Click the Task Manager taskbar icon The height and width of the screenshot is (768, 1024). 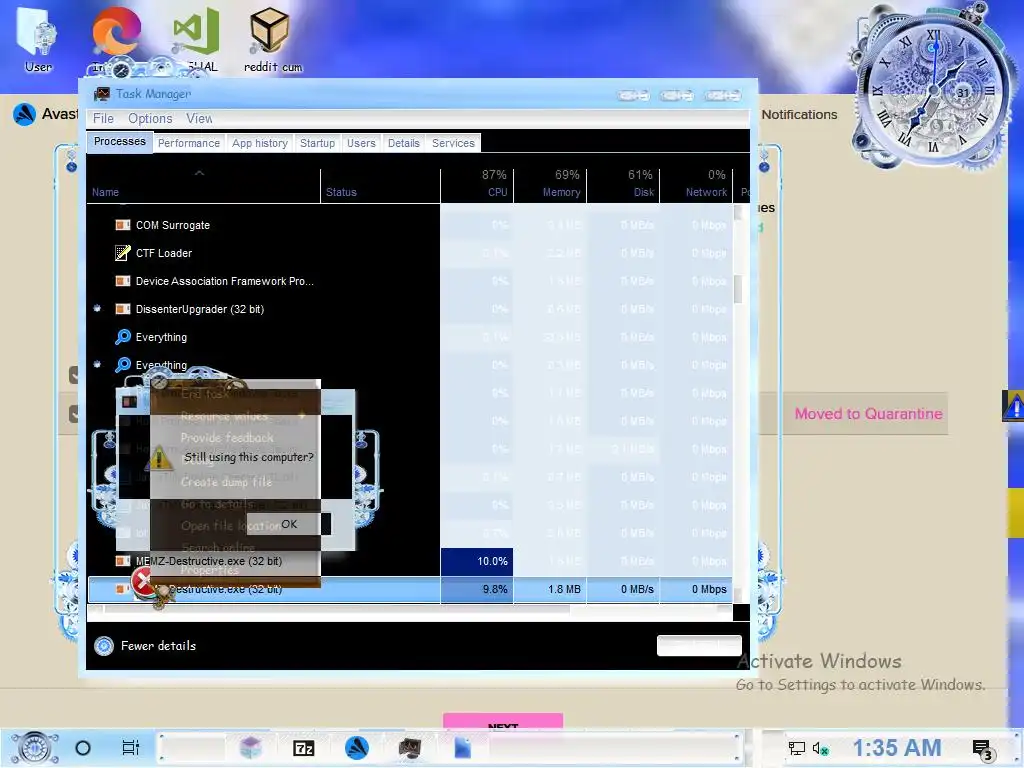tap(409, 748)
